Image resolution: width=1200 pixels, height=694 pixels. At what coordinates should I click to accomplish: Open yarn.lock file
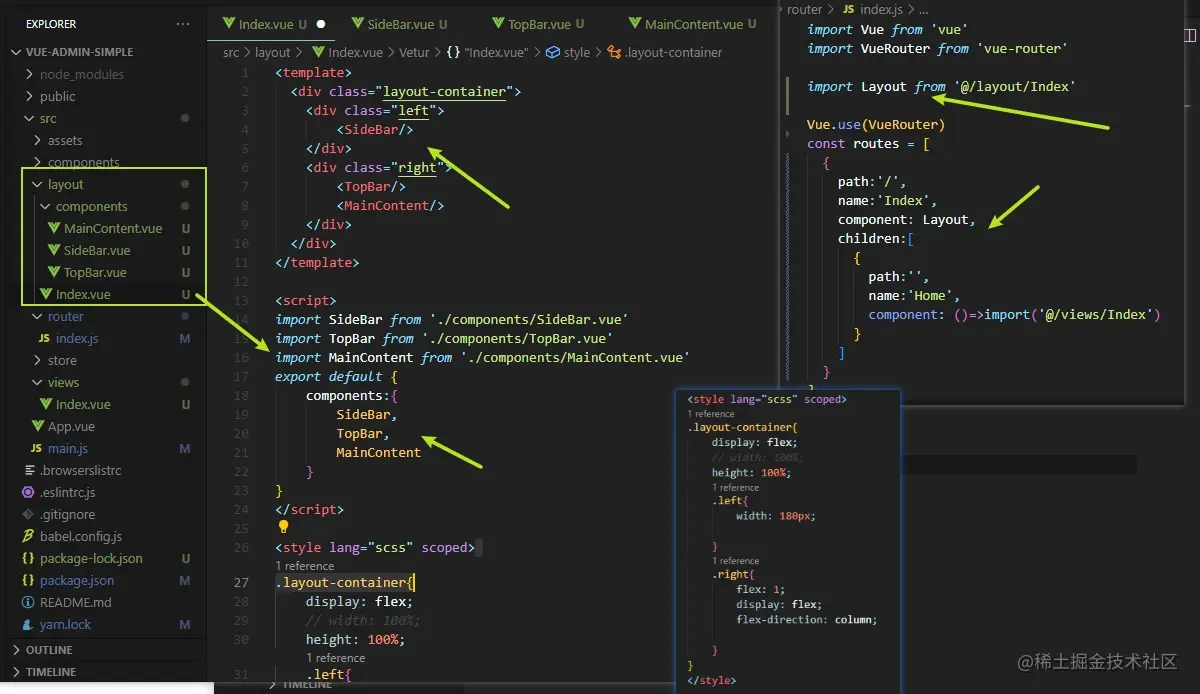65,624
